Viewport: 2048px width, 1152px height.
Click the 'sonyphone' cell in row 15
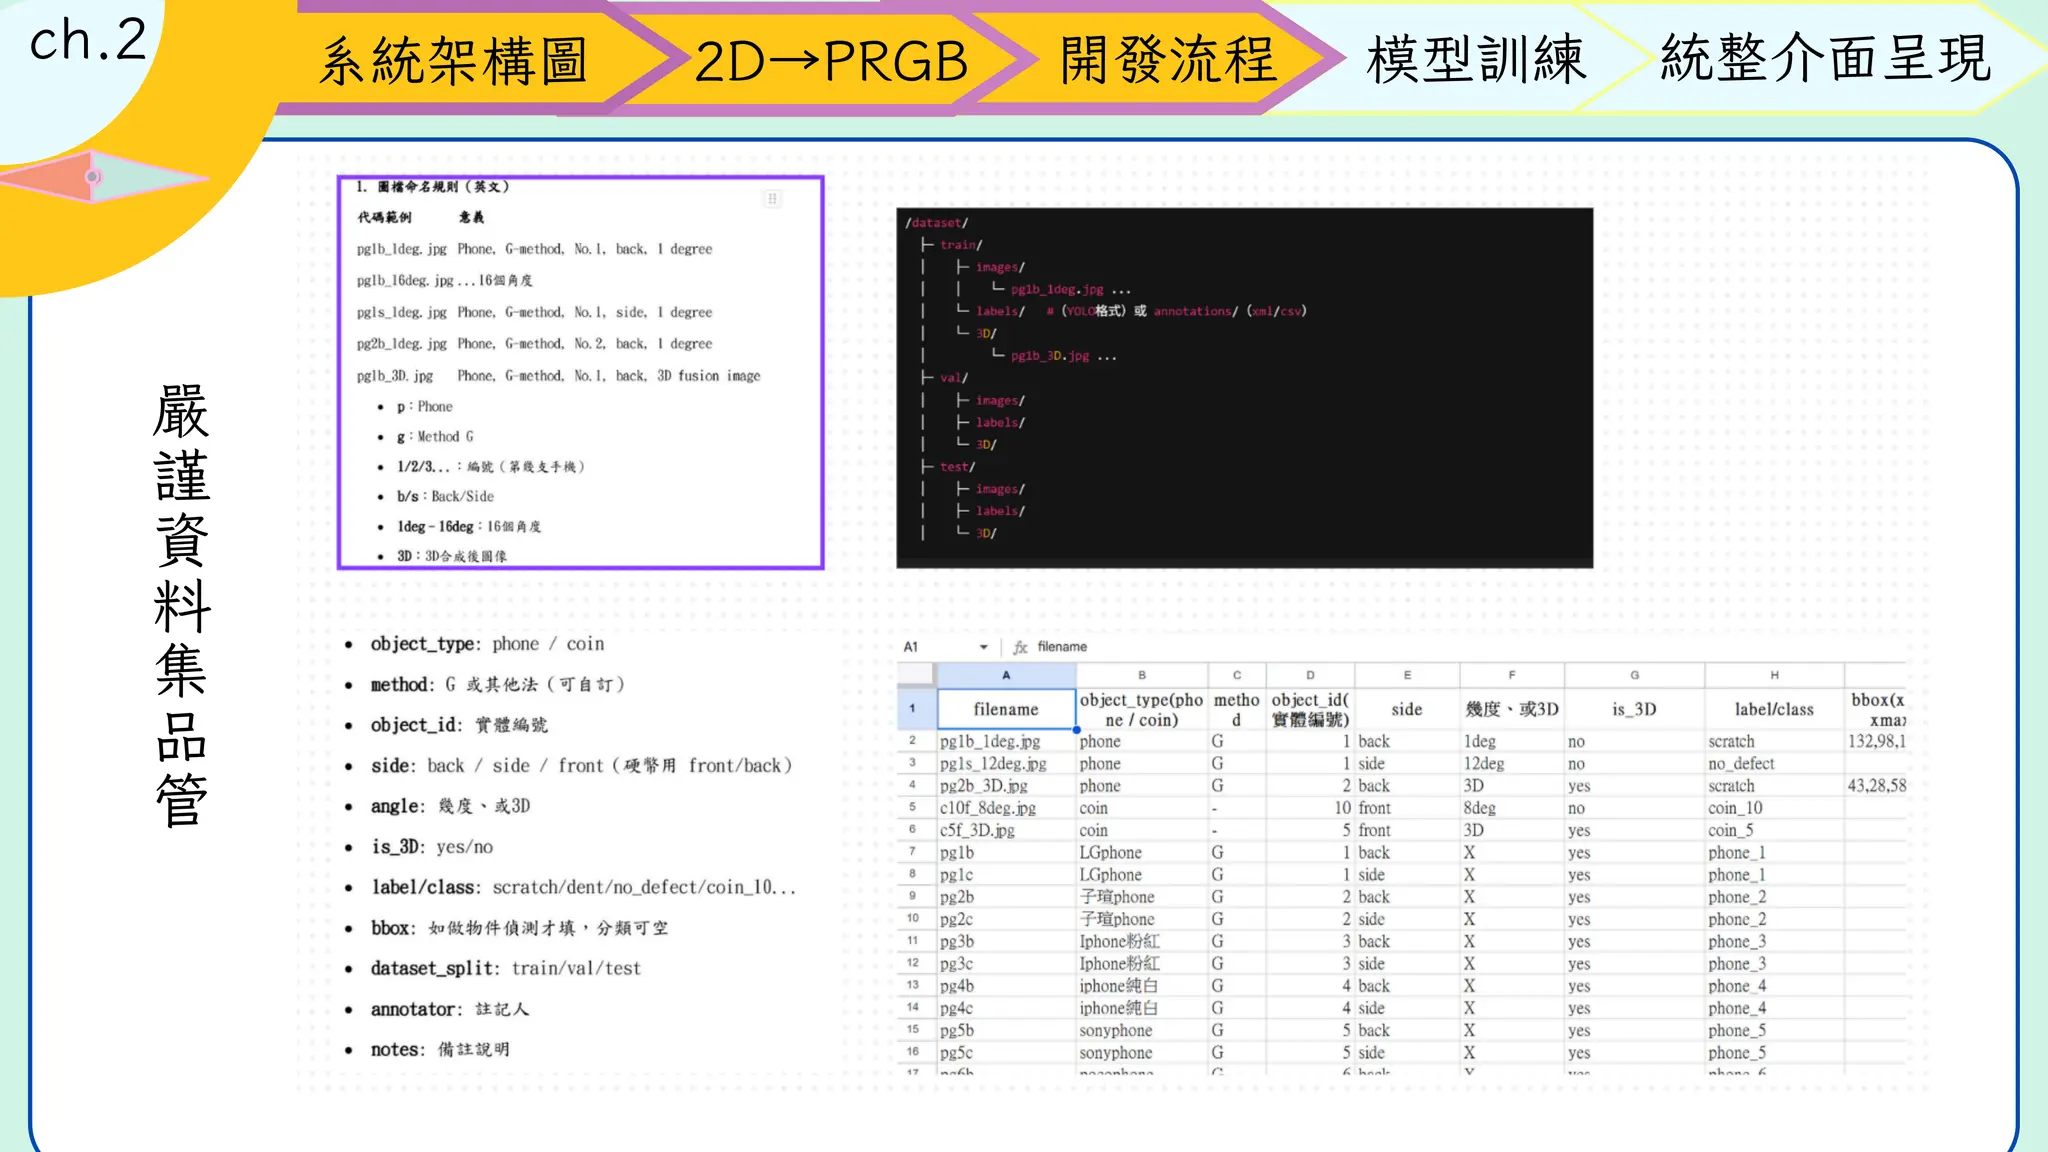1142,1030
